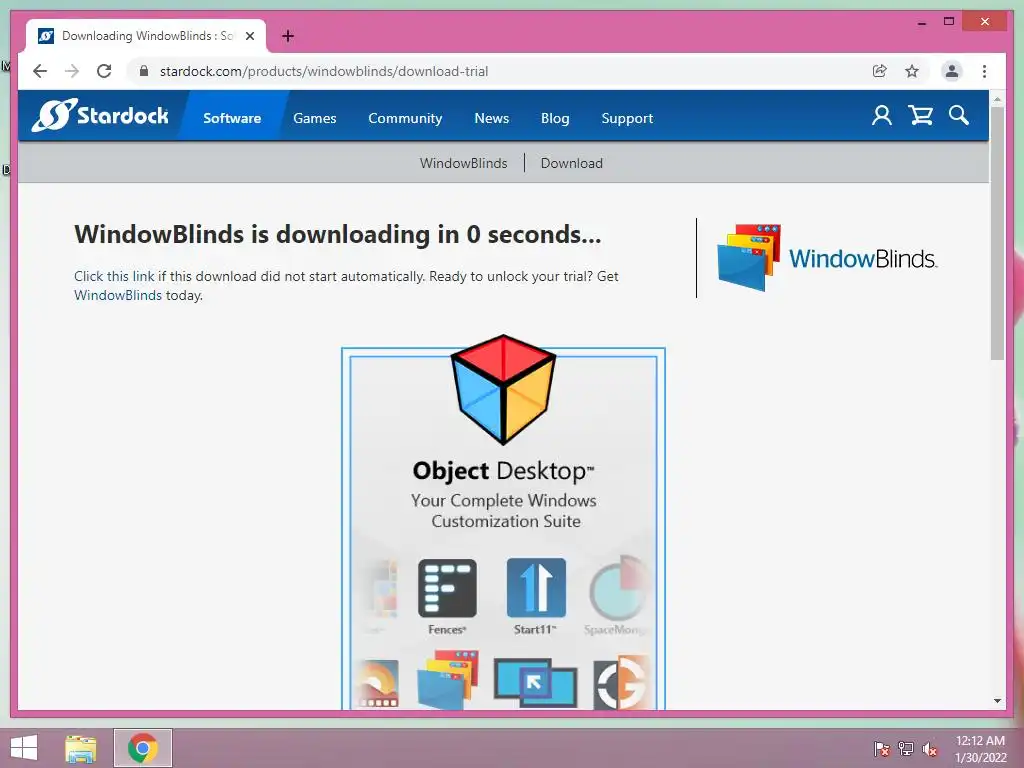Click the WindowBlinds product logo
Screen dimensions: 1024x768
coord(827,258)
